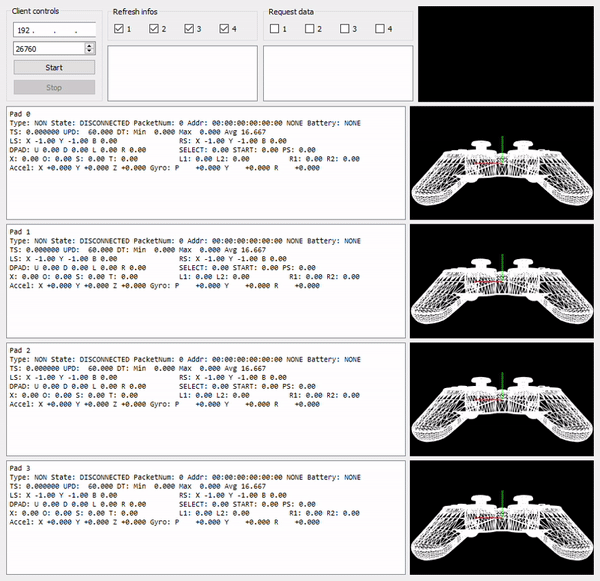Screen dimensions: 600x581
Task: Enable Request data checkbox 1
Action: coord(274,28)
